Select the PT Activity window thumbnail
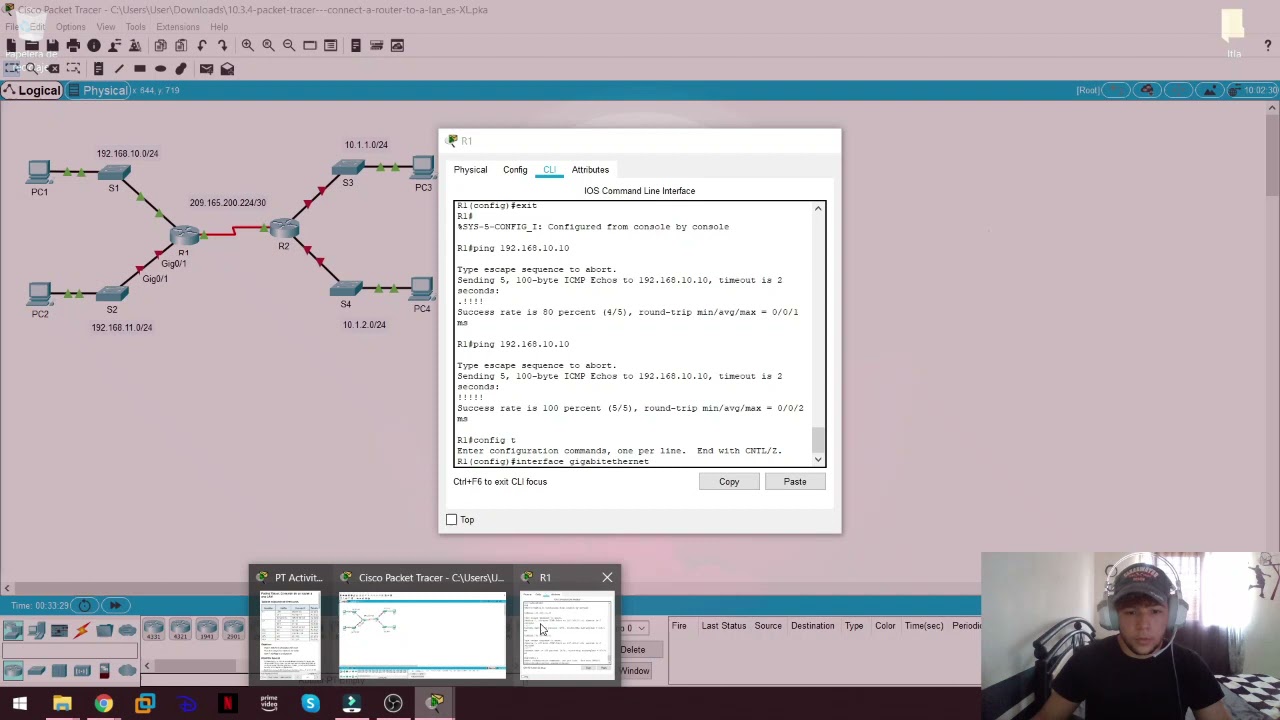Screen dimensions: 1280x720 (290, 635)
